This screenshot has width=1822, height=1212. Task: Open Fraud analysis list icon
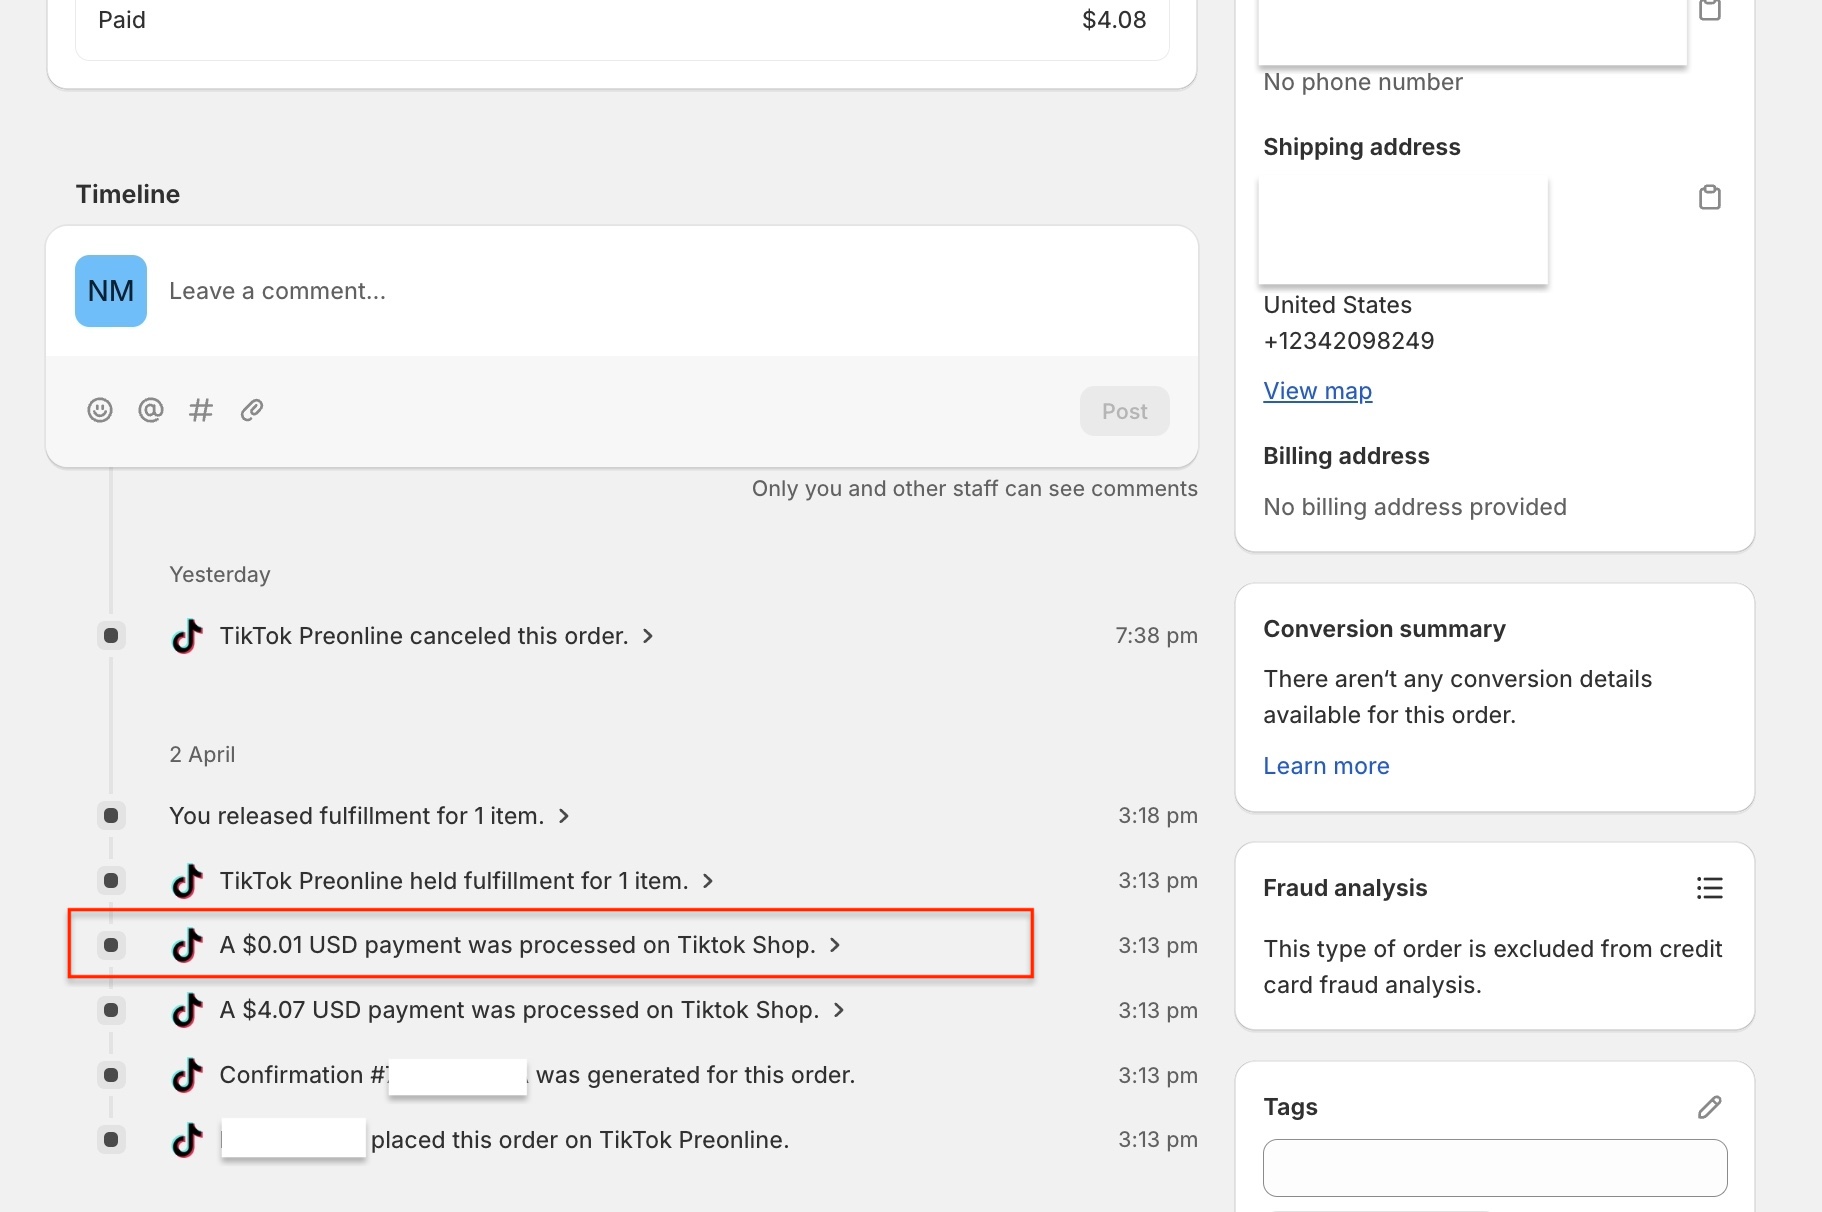(1710, 888)
